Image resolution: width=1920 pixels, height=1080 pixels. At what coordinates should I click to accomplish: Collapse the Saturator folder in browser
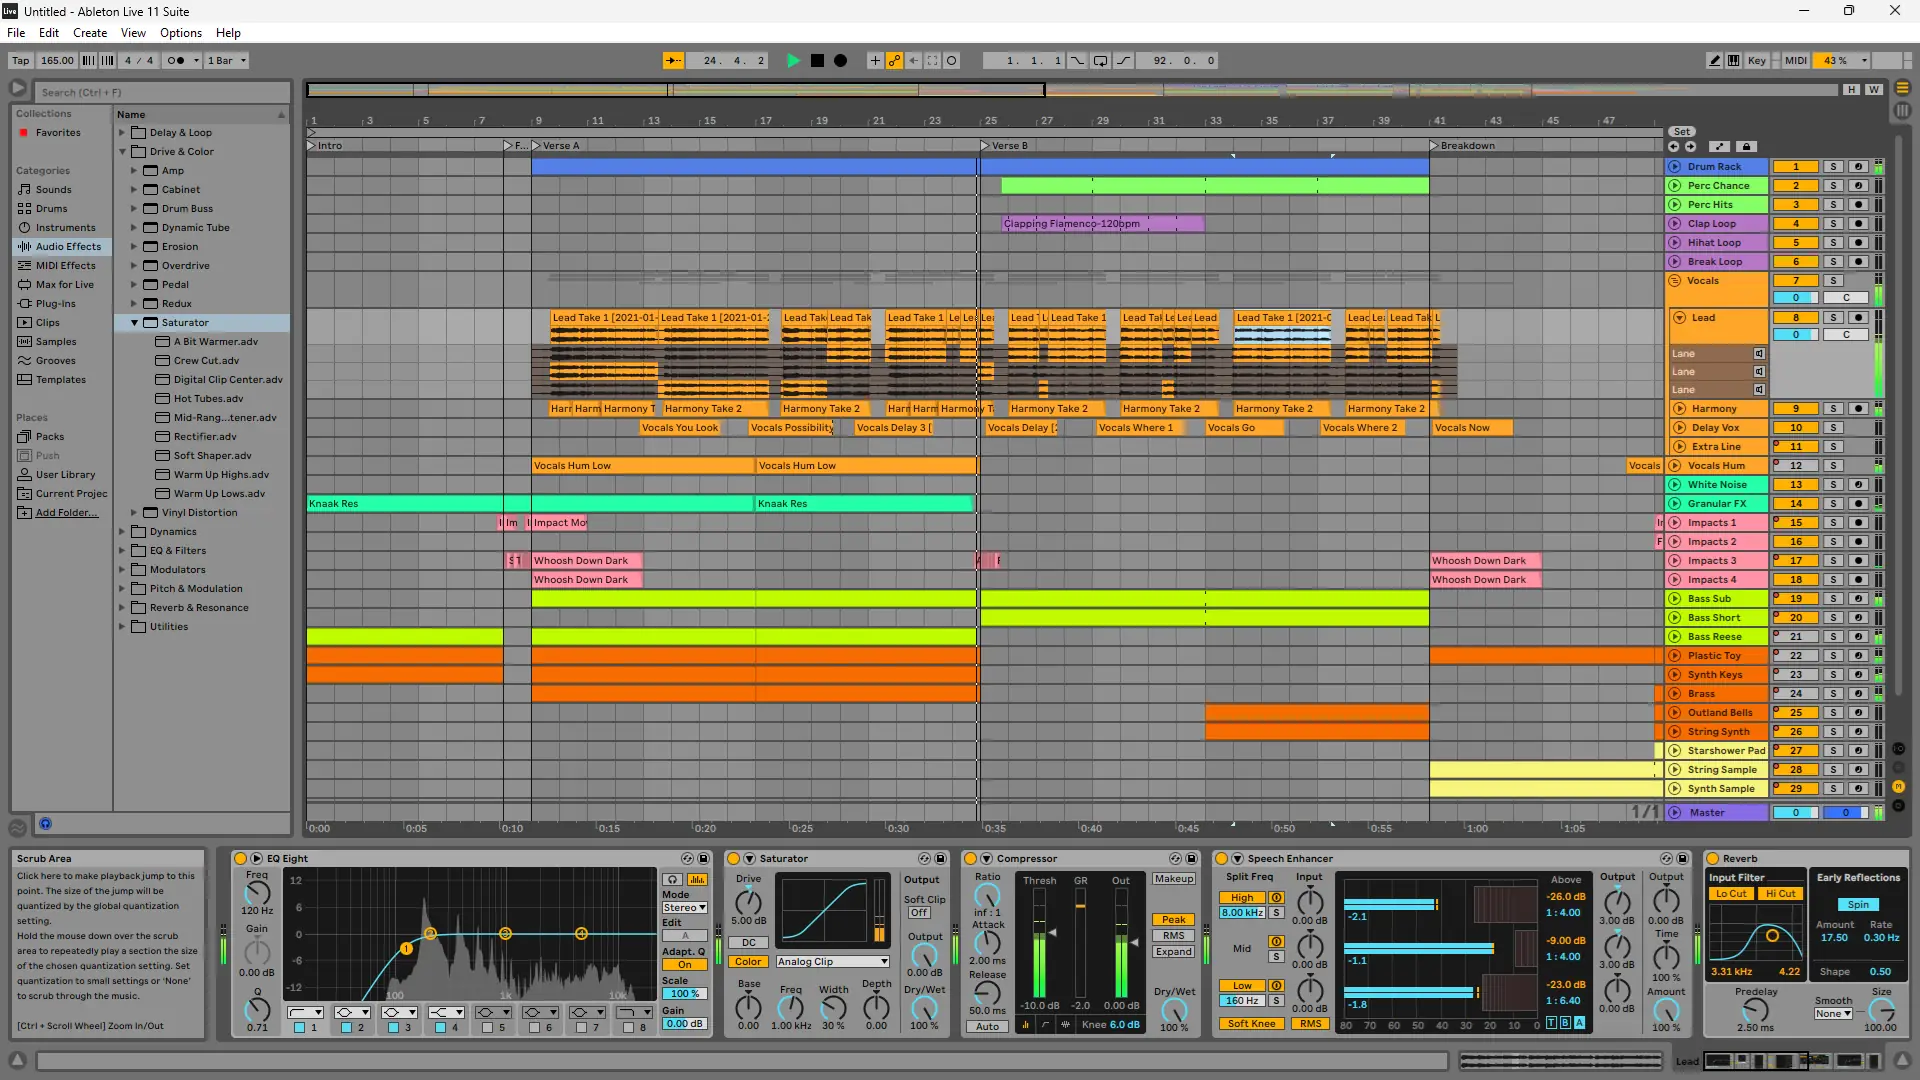(x=135, y=323)
